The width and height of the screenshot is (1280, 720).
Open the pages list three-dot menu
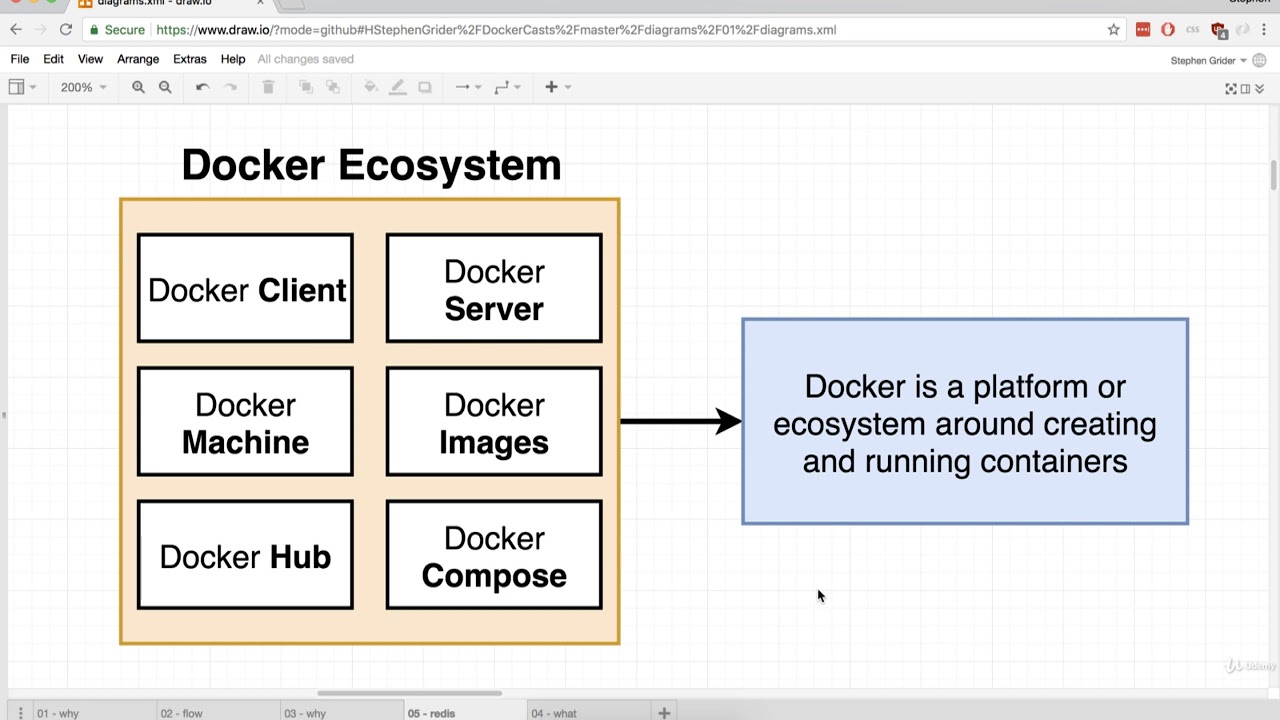point(19,713)
